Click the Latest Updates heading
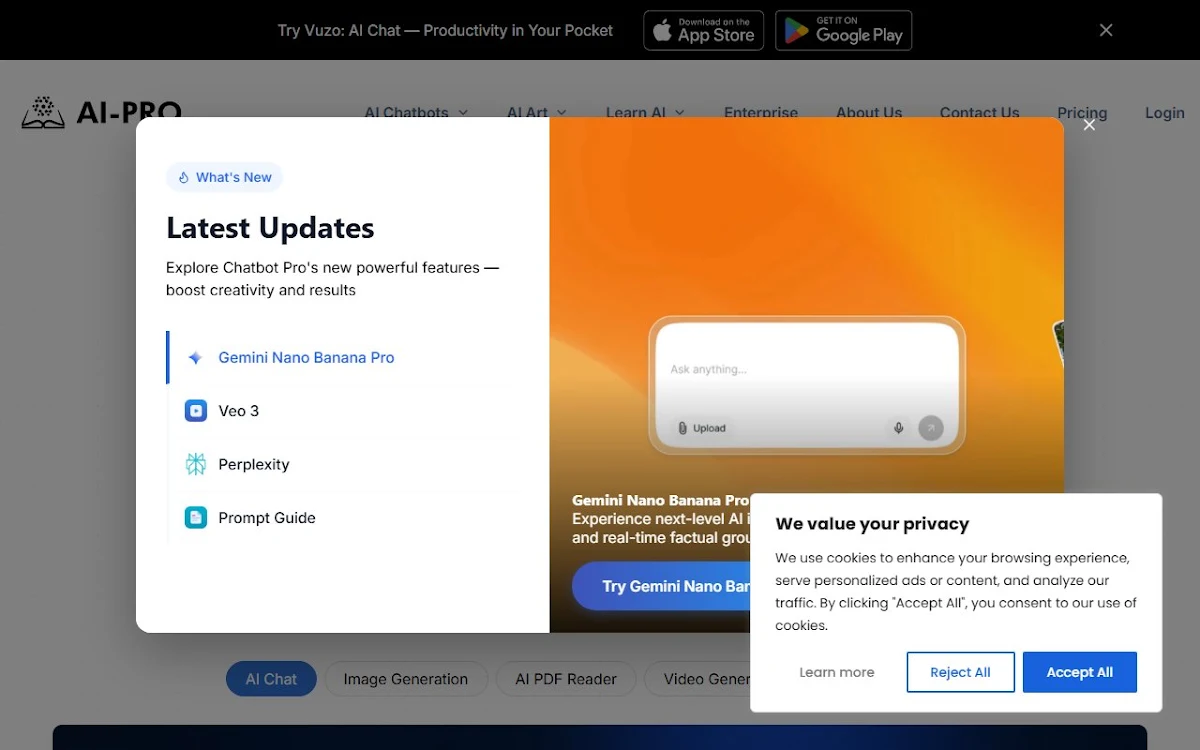1200x750 pixels. coord(270,228)
